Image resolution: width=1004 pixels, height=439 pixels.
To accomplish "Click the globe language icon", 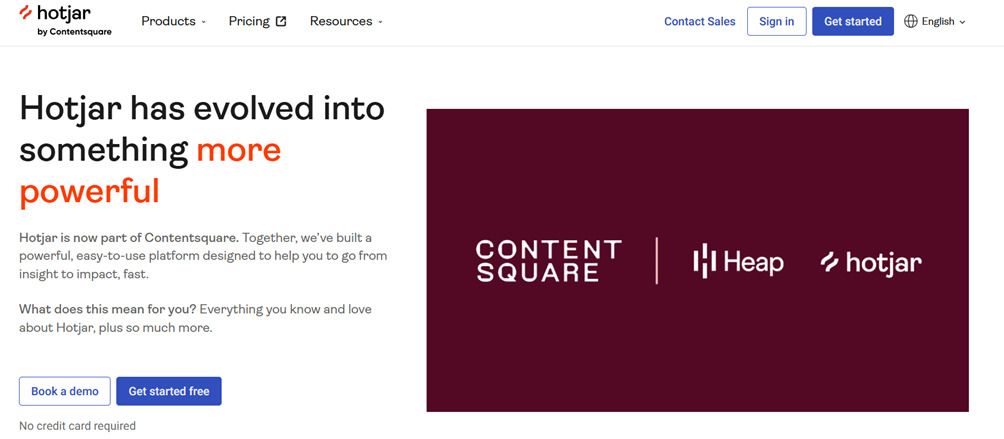I will (x=911, y=21).
